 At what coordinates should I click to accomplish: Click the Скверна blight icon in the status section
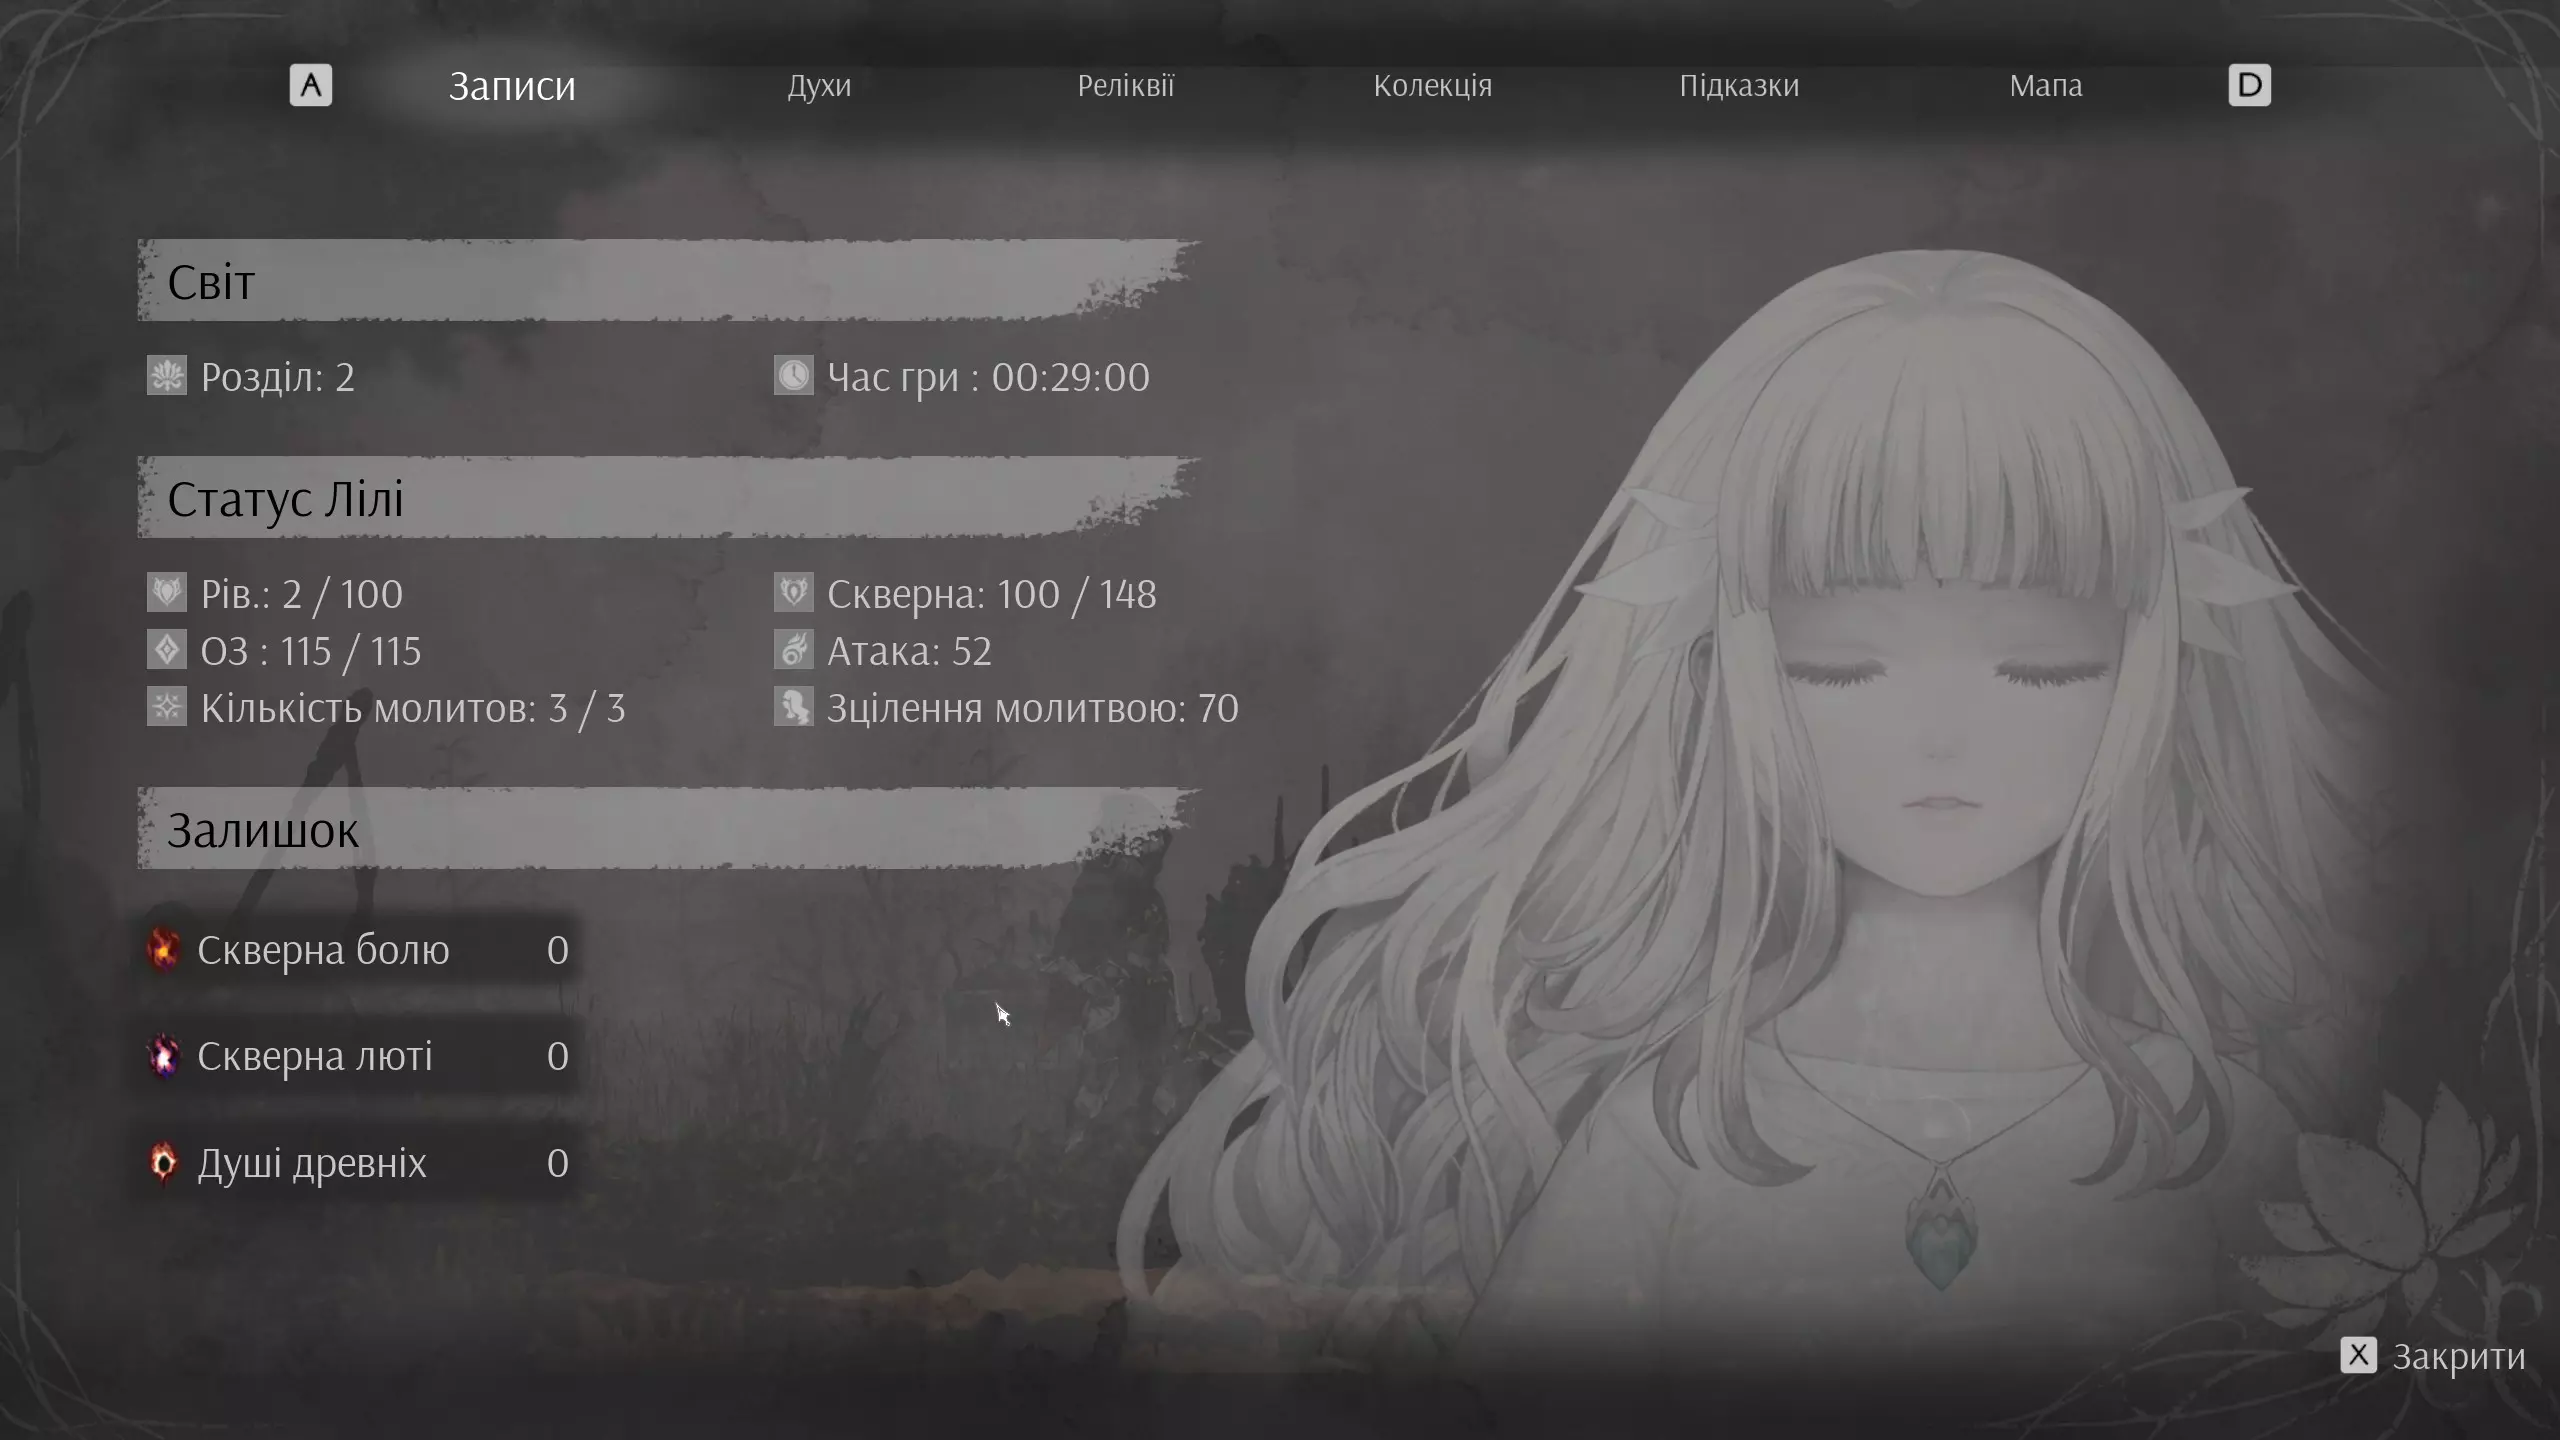click(x=793, y=593)
